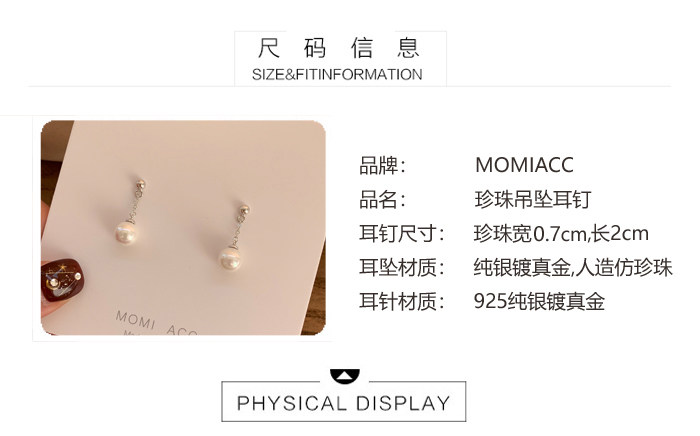Click the 耳坠材质 label
This screenshot has width=700, height=436.
(x=402, y=267)
